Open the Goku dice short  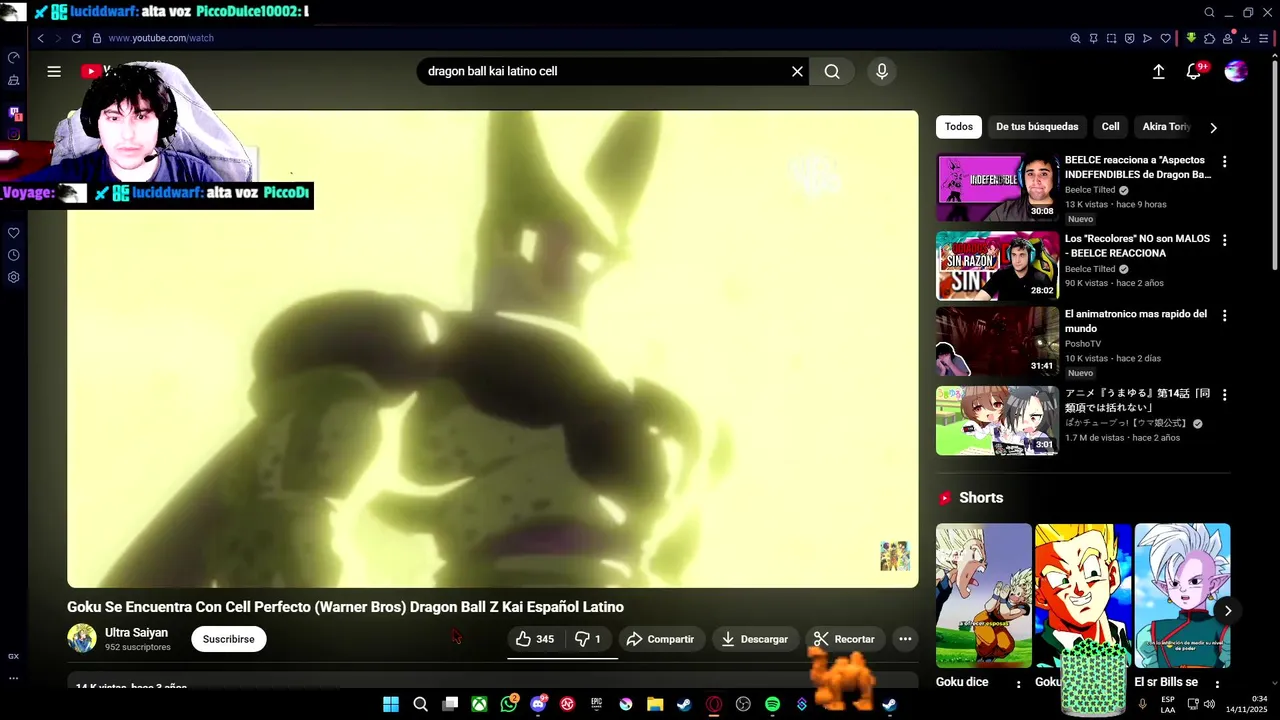click(983, 595)
